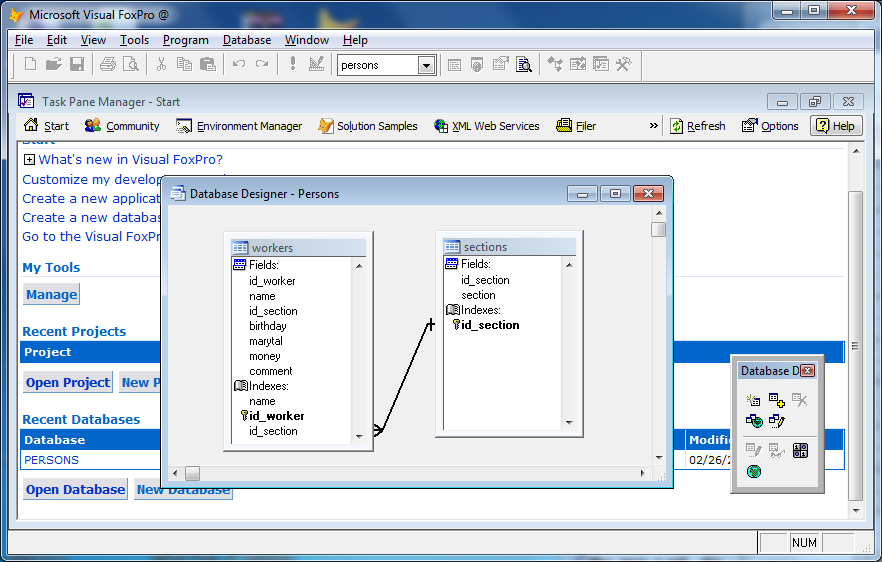
Task: Click Database Designer horizontal scrollbar thumb
Action: 192,473
